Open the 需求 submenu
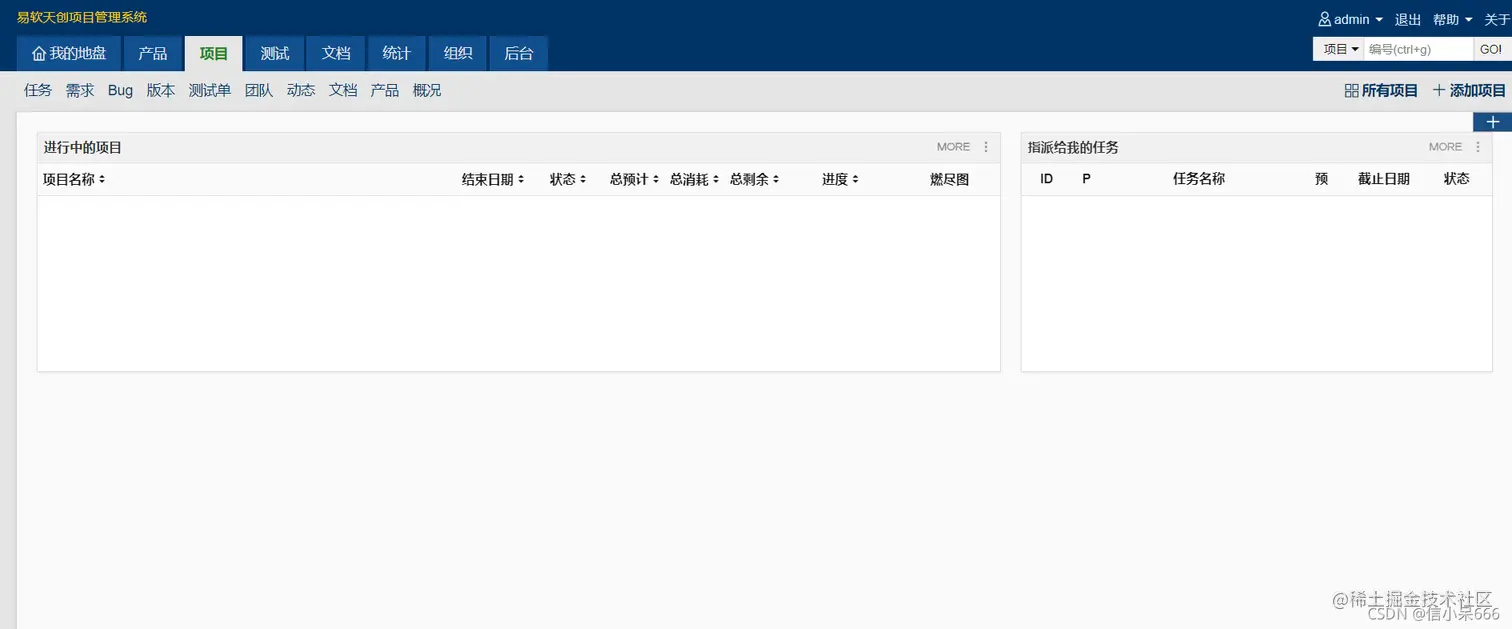The width and height of the screenshot is (1512, 629). pyautogui.click(x=80, y=90)
